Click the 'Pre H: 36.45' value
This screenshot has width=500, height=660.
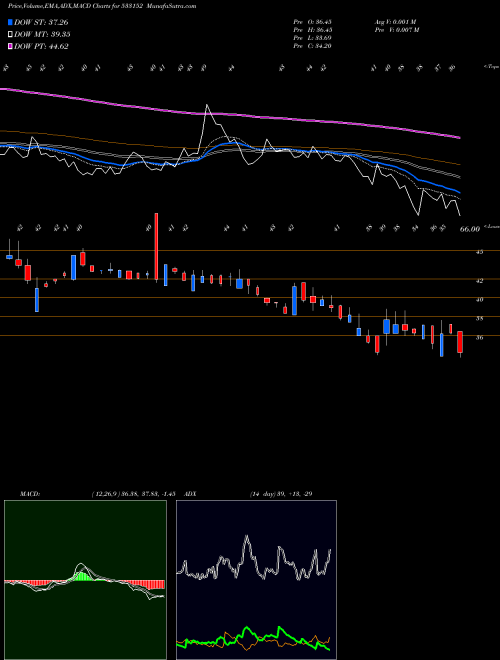click(312, 30)
